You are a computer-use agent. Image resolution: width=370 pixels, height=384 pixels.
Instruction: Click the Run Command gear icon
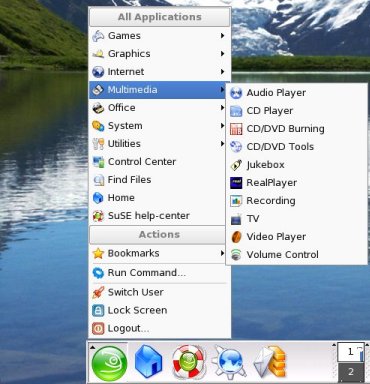(98, 273)
